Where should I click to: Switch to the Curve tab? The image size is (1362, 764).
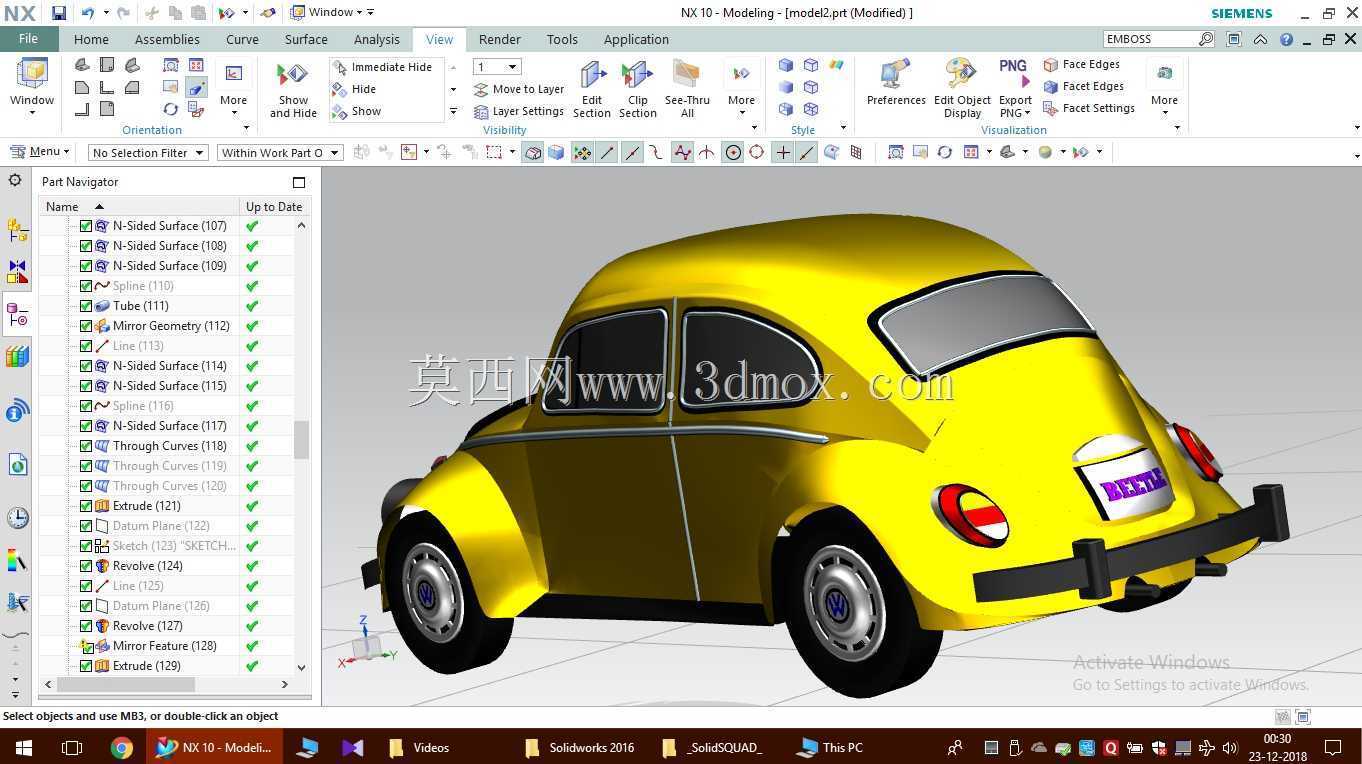point(242,39)
